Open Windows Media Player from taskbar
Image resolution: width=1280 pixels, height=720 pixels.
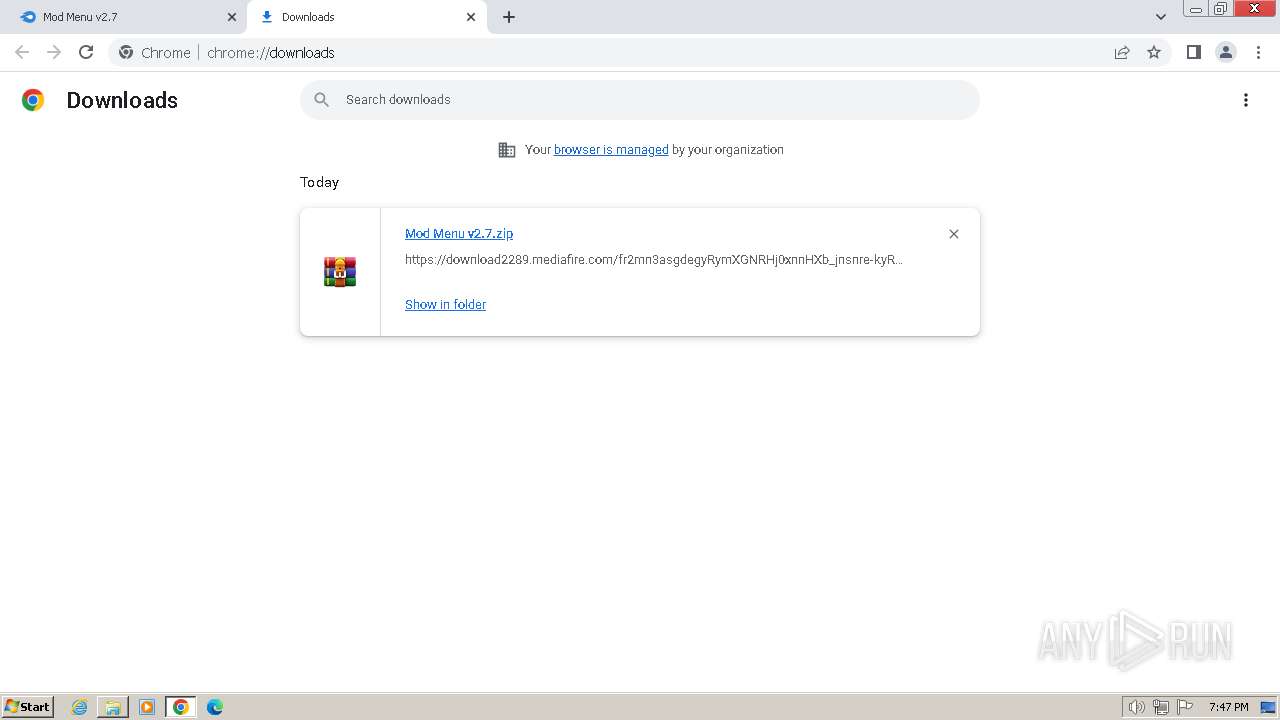click(147, 707)
